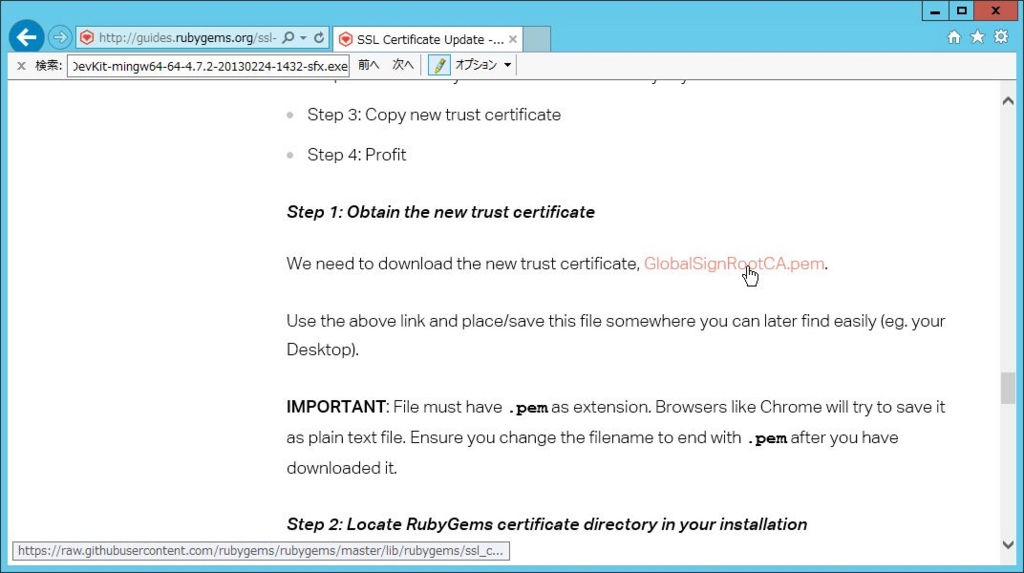Open the address bar autocomplete dropdown arrow
This screenshot has height=573, width=1024.
[304, 38]
